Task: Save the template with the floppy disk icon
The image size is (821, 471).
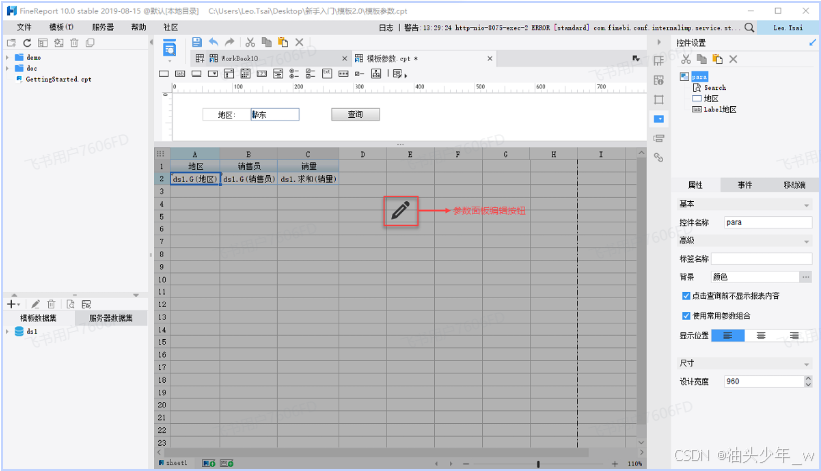Action: click(x=196, y=42)
